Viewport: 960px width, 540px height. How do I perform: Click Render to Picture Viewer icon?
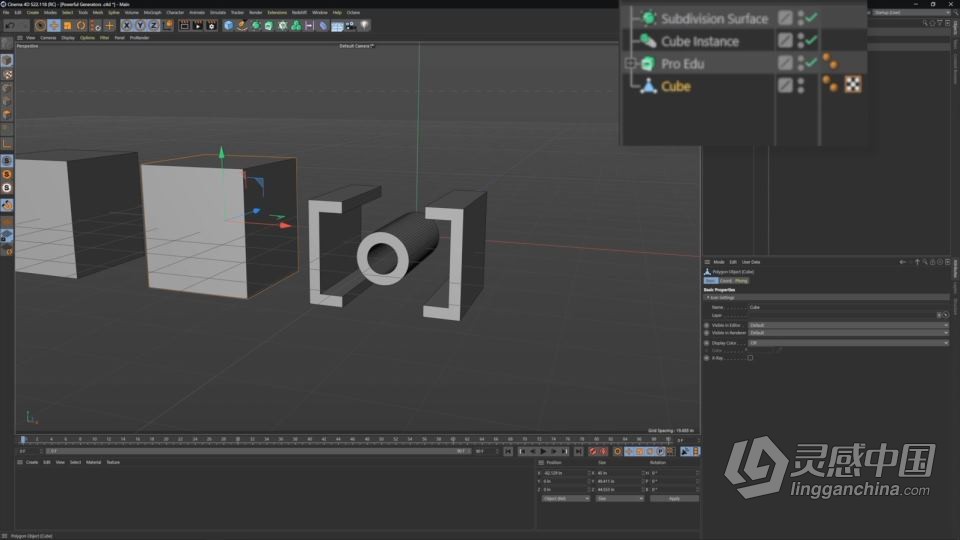(198, 26)
